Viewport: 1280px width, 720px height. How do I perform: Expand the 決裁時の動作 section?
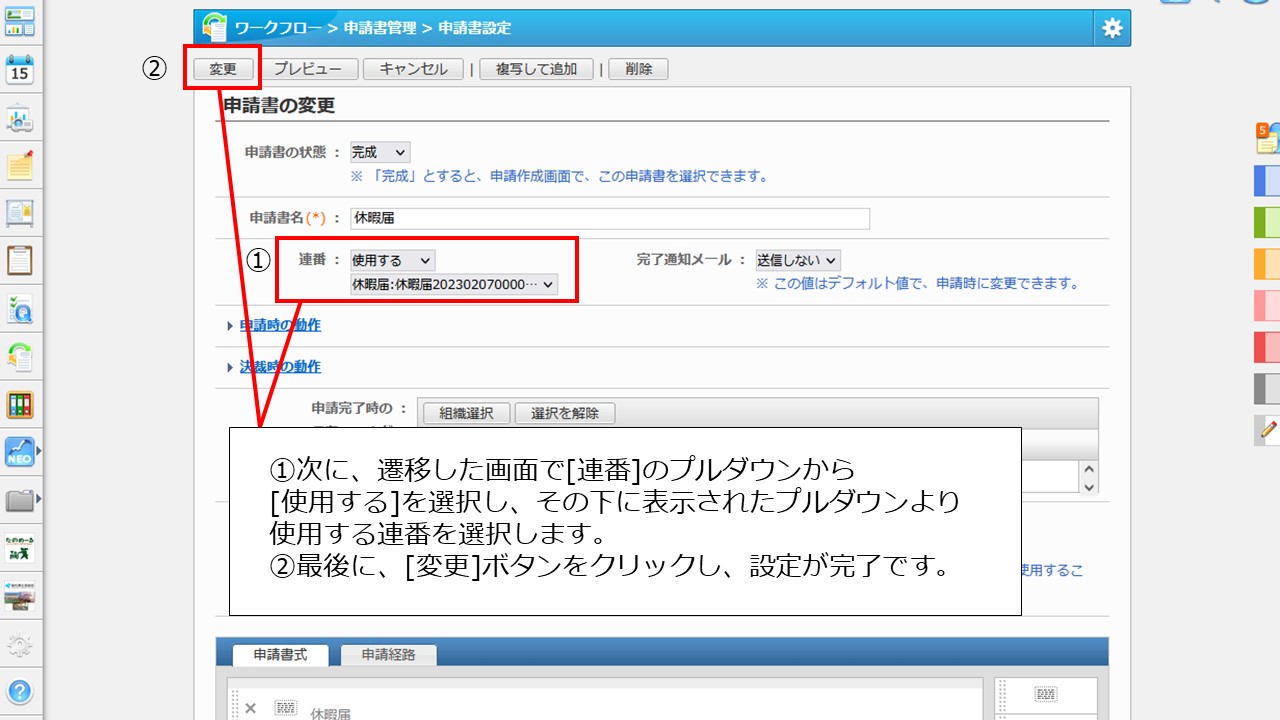[279, 367]
